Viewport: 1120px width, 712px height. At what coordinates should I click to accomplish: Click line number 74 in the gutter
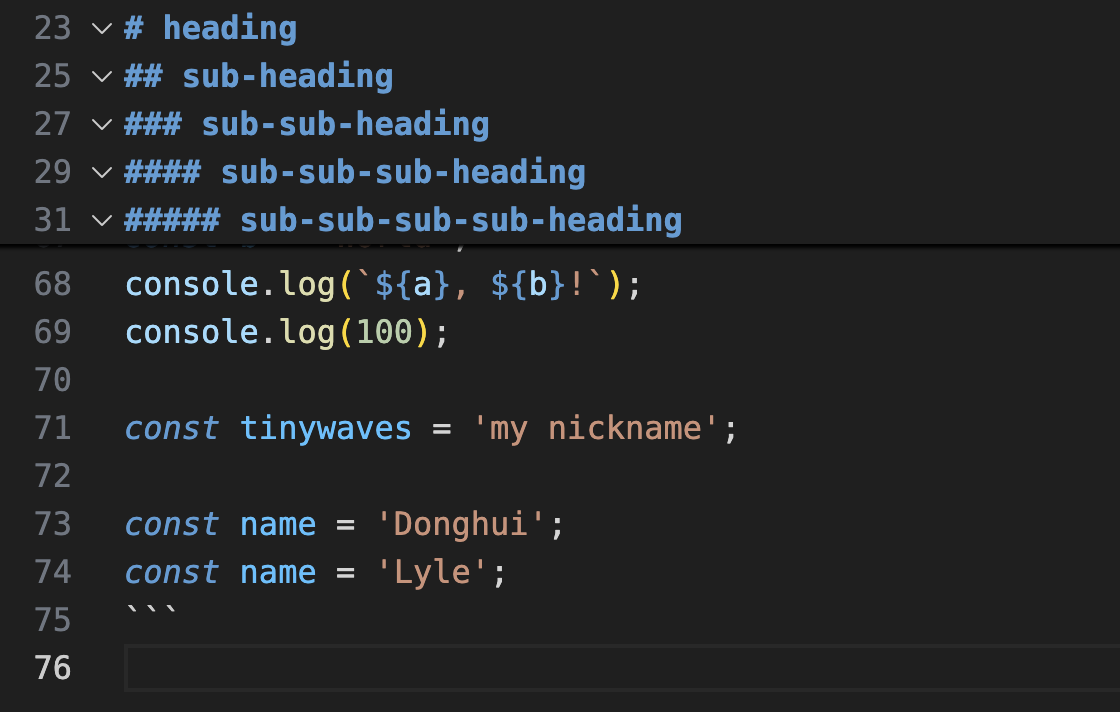(x=52, y=572)
